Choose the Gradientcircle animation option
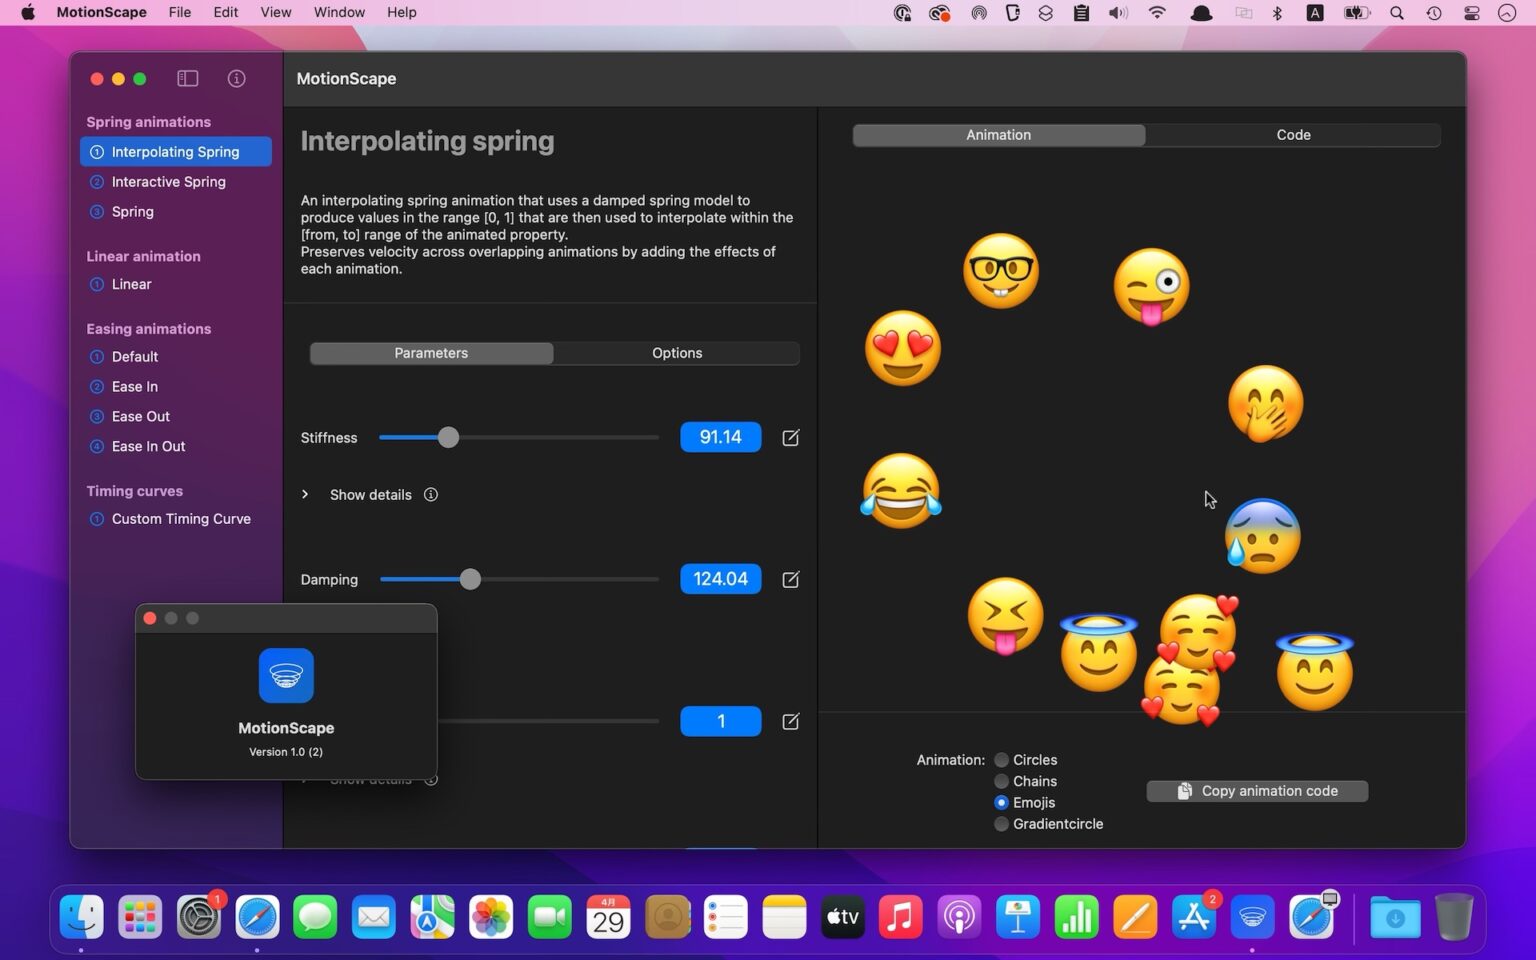The image size is (1536, 960). [x=1001, y=824]
